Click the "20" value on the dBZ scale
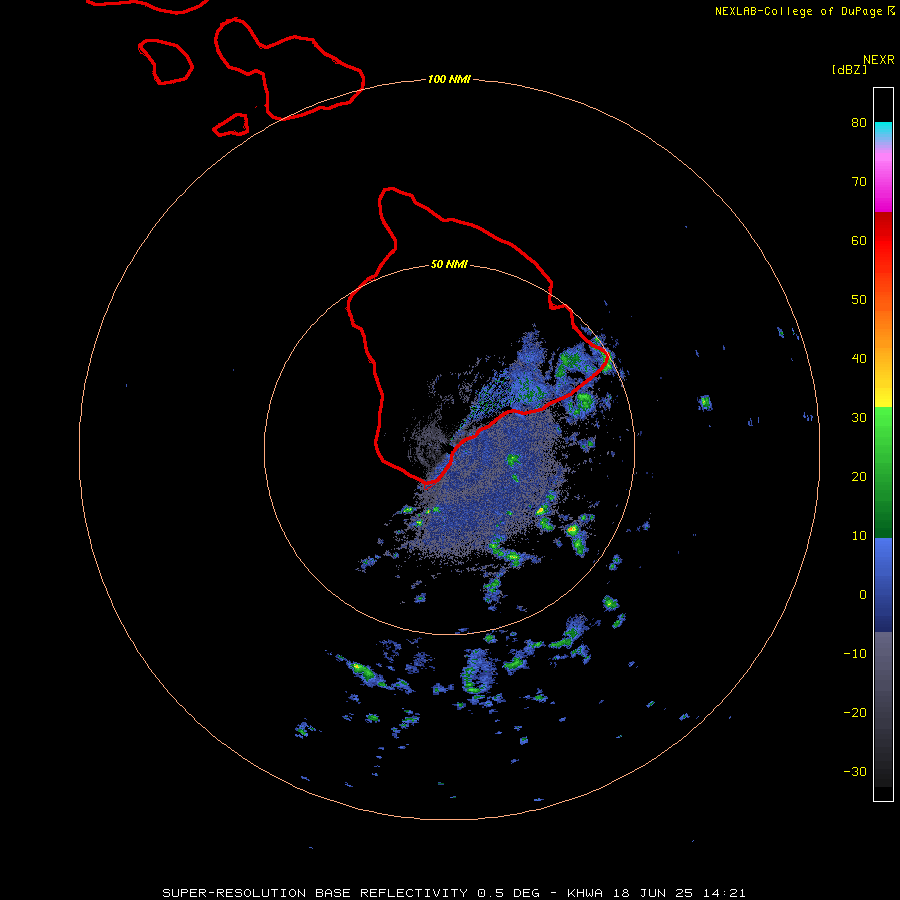 click(859, 477)
